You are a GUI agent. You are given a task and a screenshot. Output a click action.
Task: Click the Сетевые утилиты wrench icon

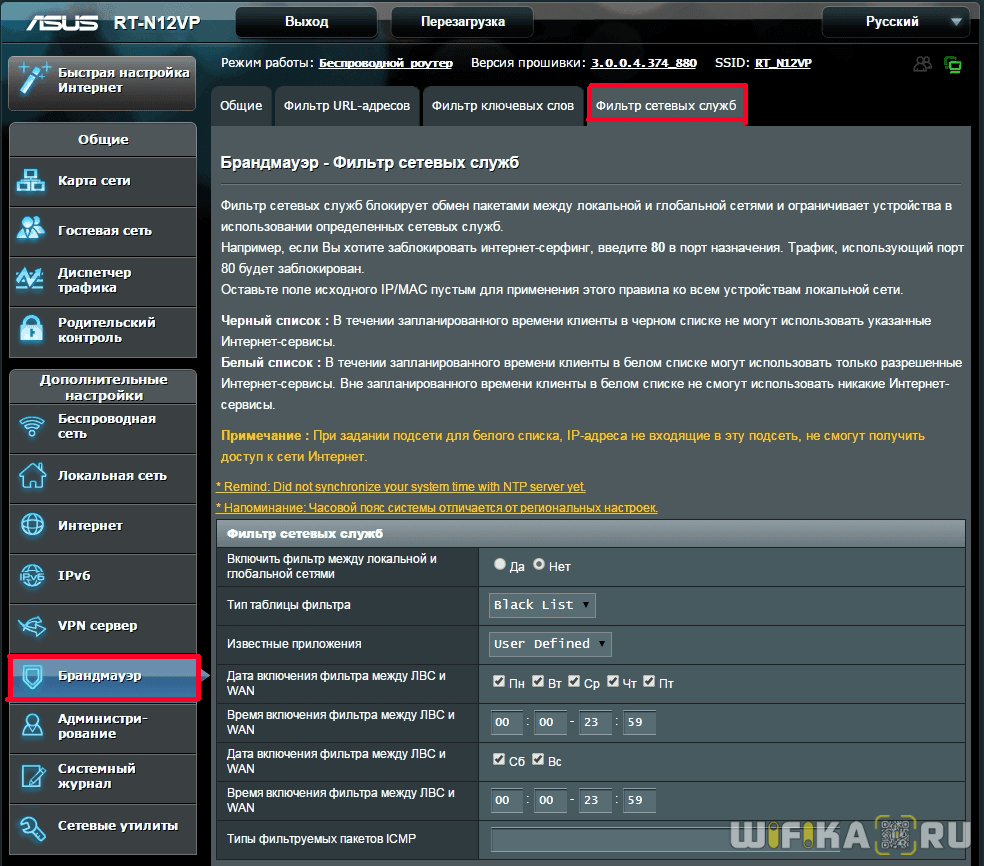click(32, 826)
